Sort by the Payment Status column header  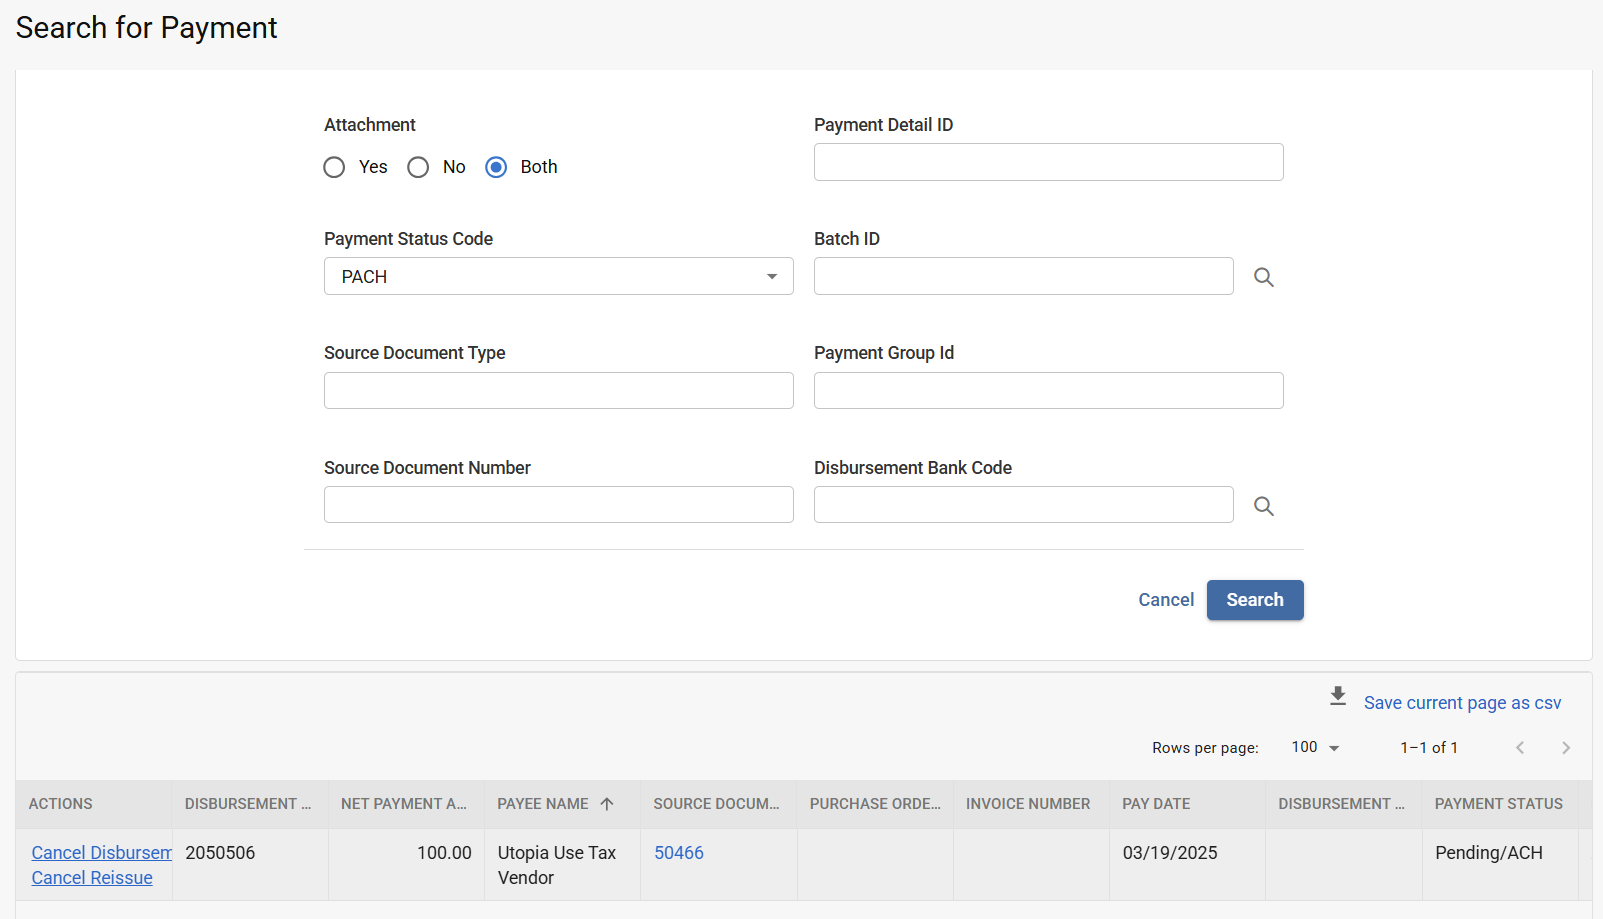1498,804
